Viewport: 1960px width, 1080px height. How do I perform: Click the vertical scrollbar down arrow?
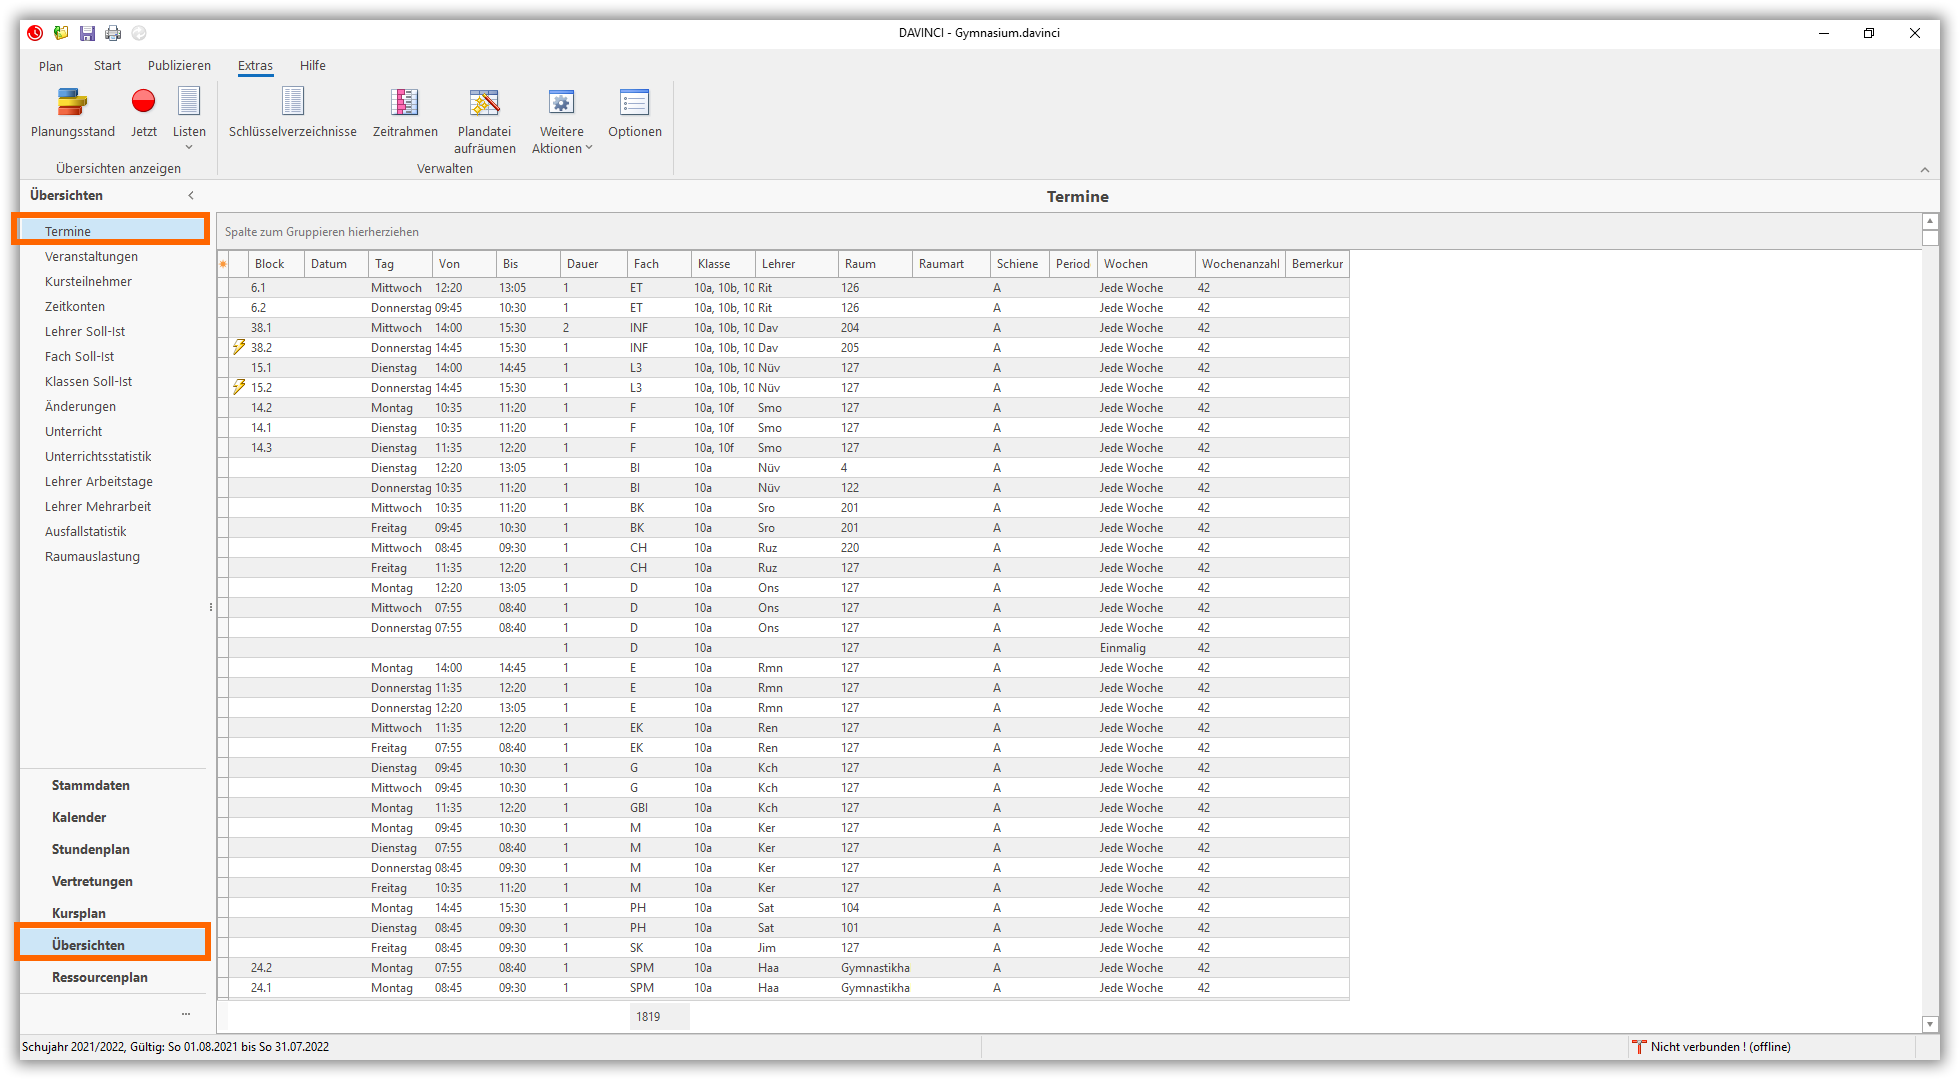[1929, 1024]
